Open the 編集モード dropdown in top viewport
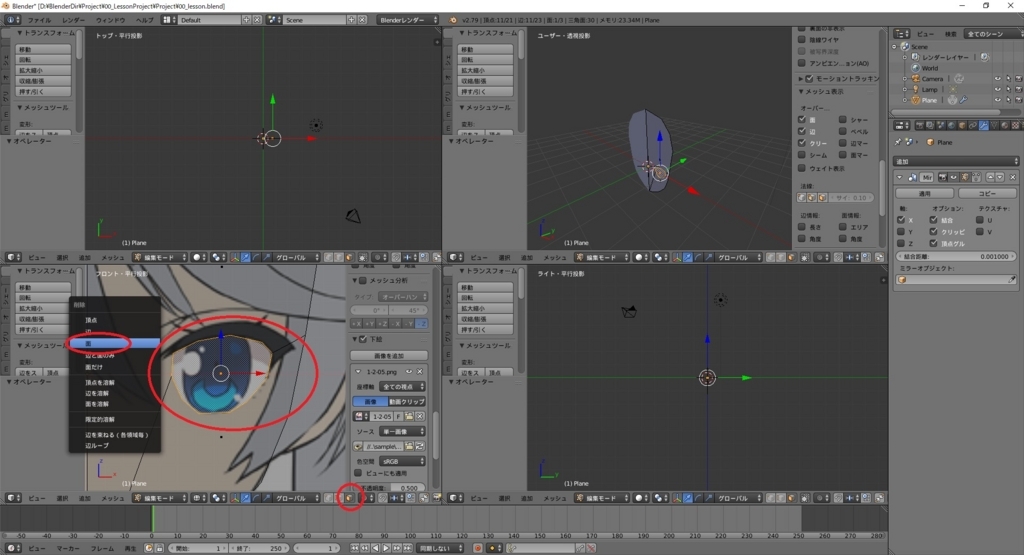 [x=160, y=257]
